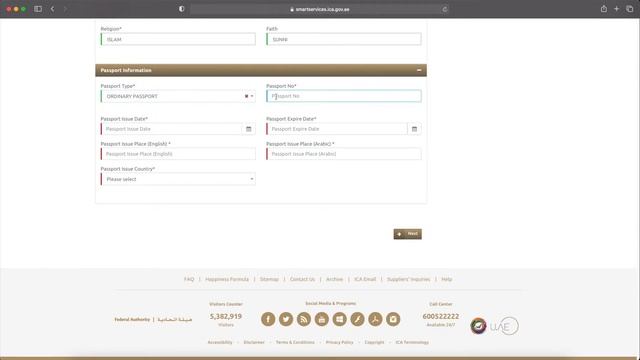Reload the page with the refresh icon
640x360 pixels.
tap(444, 9)
